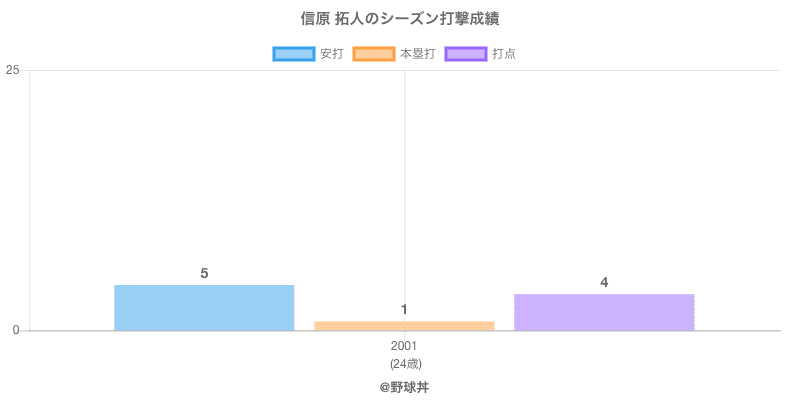The height and width of the screenshot is (400, 800).
Task: Click the y-axis maximum label 25
Action: [12, 70]
